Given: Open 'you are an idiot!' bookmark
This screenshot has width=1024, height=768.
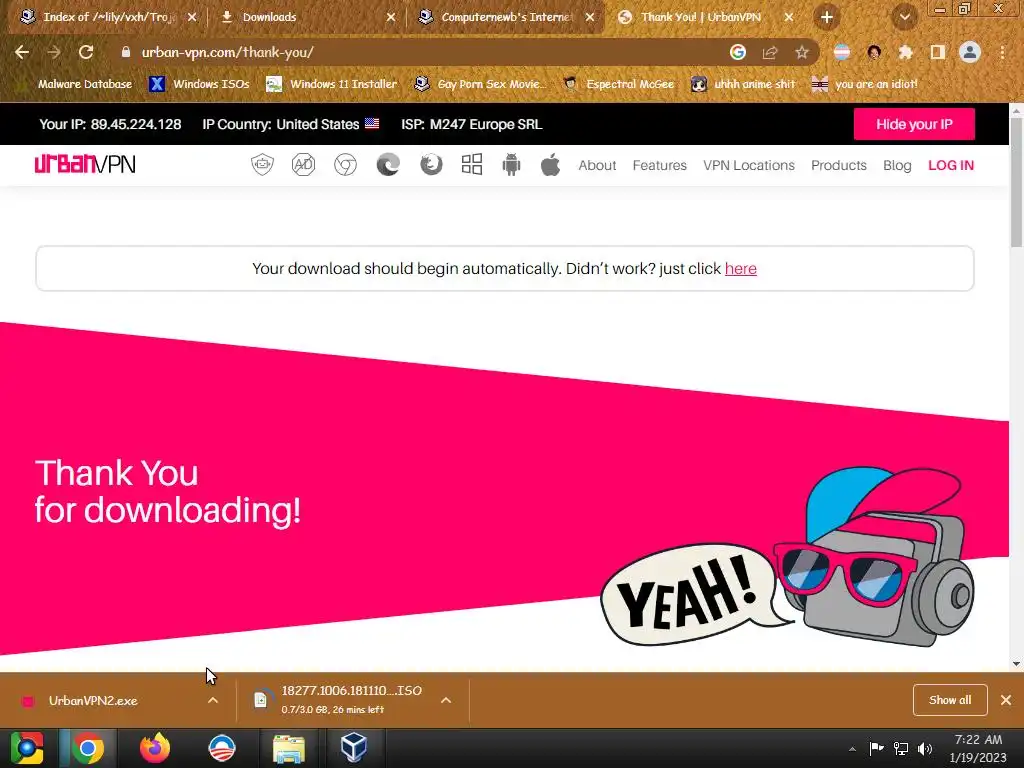Looking at the screenshot, I should [865, 84].
